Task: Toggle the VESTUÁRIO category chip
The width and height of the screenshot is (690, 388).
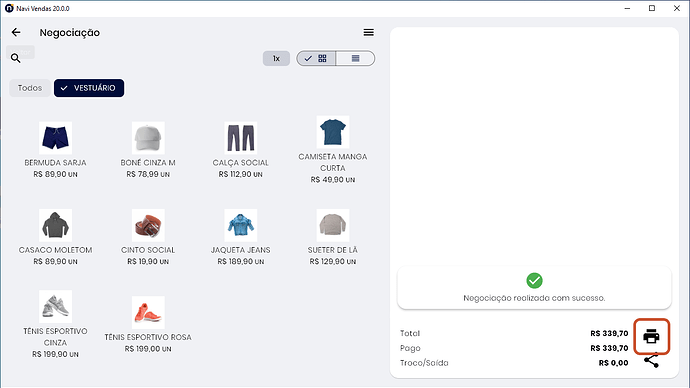Action: point(89,88)
